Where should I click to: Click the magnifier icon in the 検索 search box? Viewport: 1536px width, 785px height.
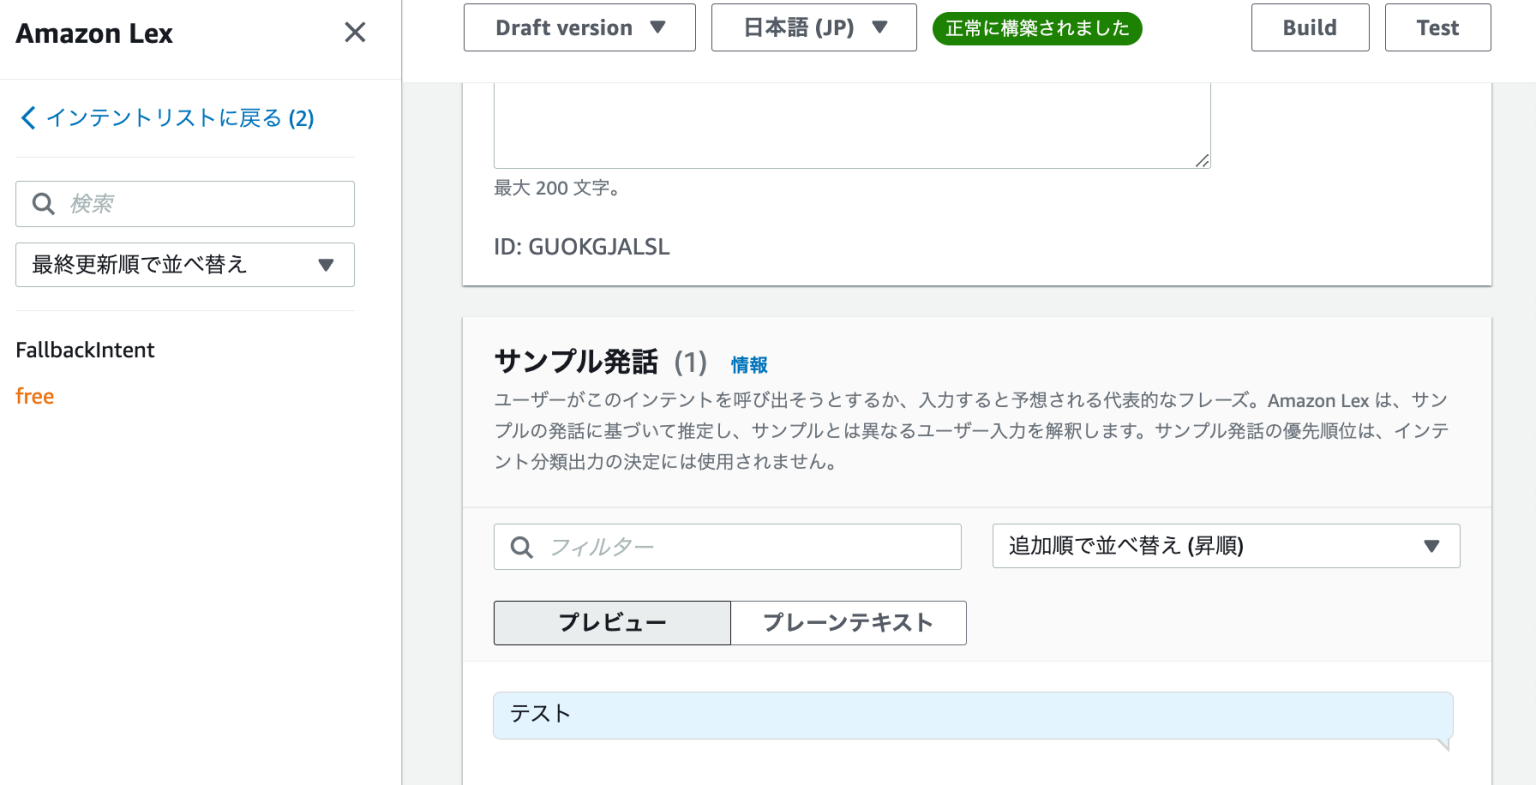pos(42,203)
